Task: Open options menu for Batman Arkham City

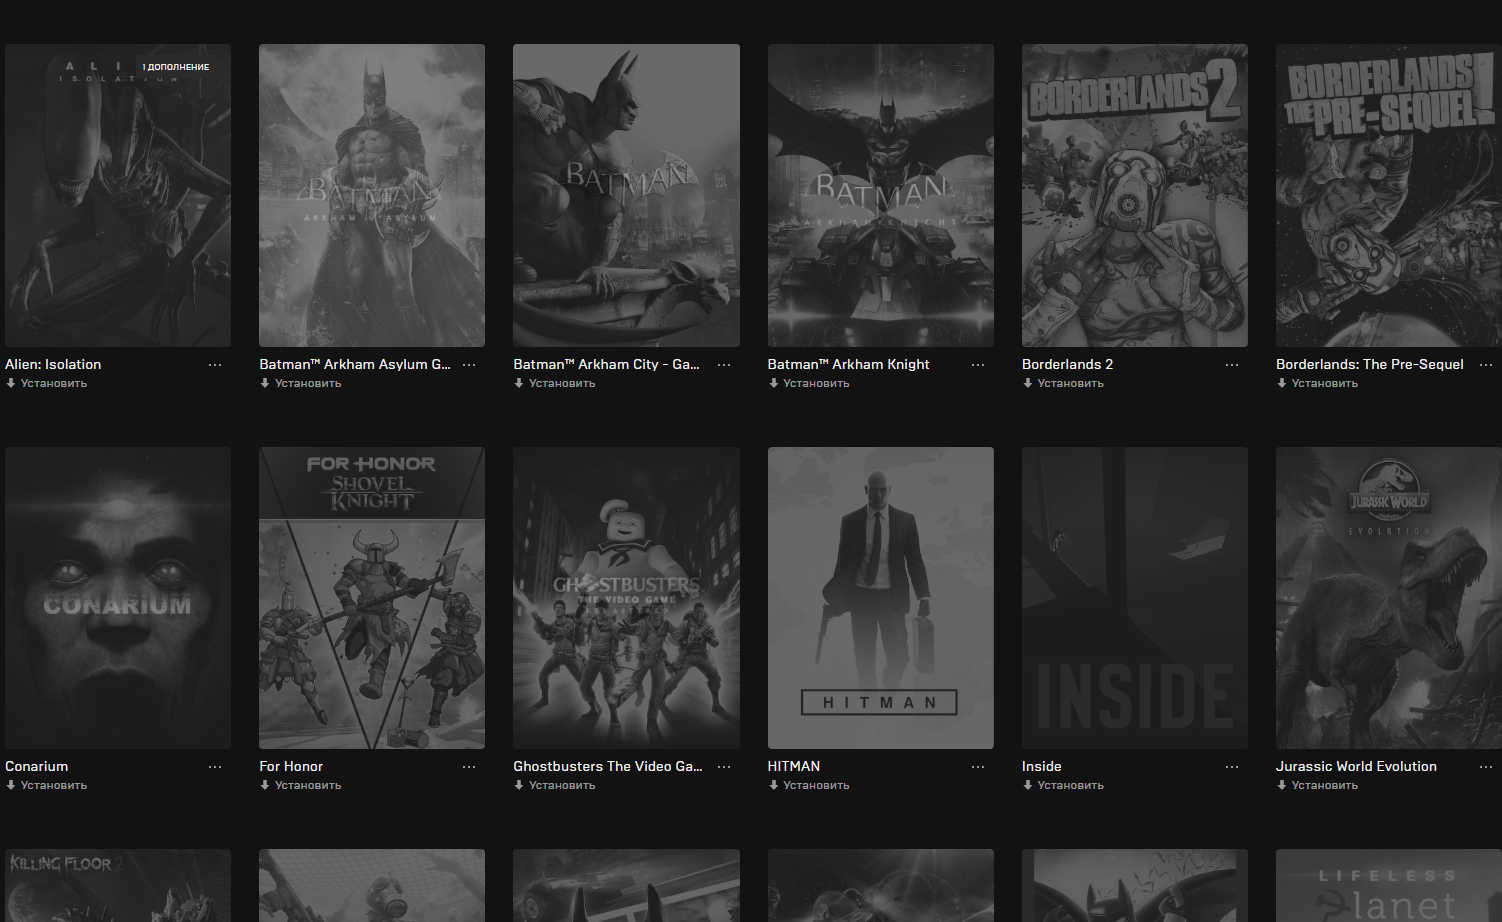Action: point(724,365)
